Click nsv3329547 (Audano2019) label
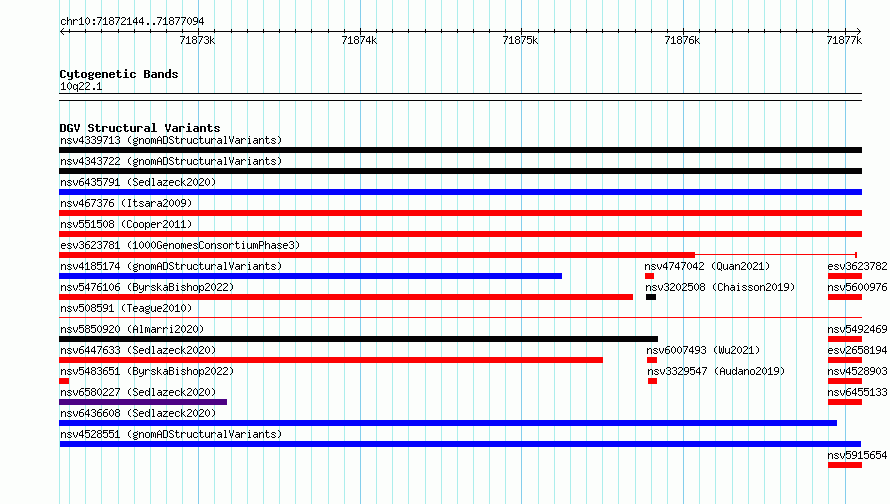The height and width of the screenshot is (504, 890). [716, 371]
